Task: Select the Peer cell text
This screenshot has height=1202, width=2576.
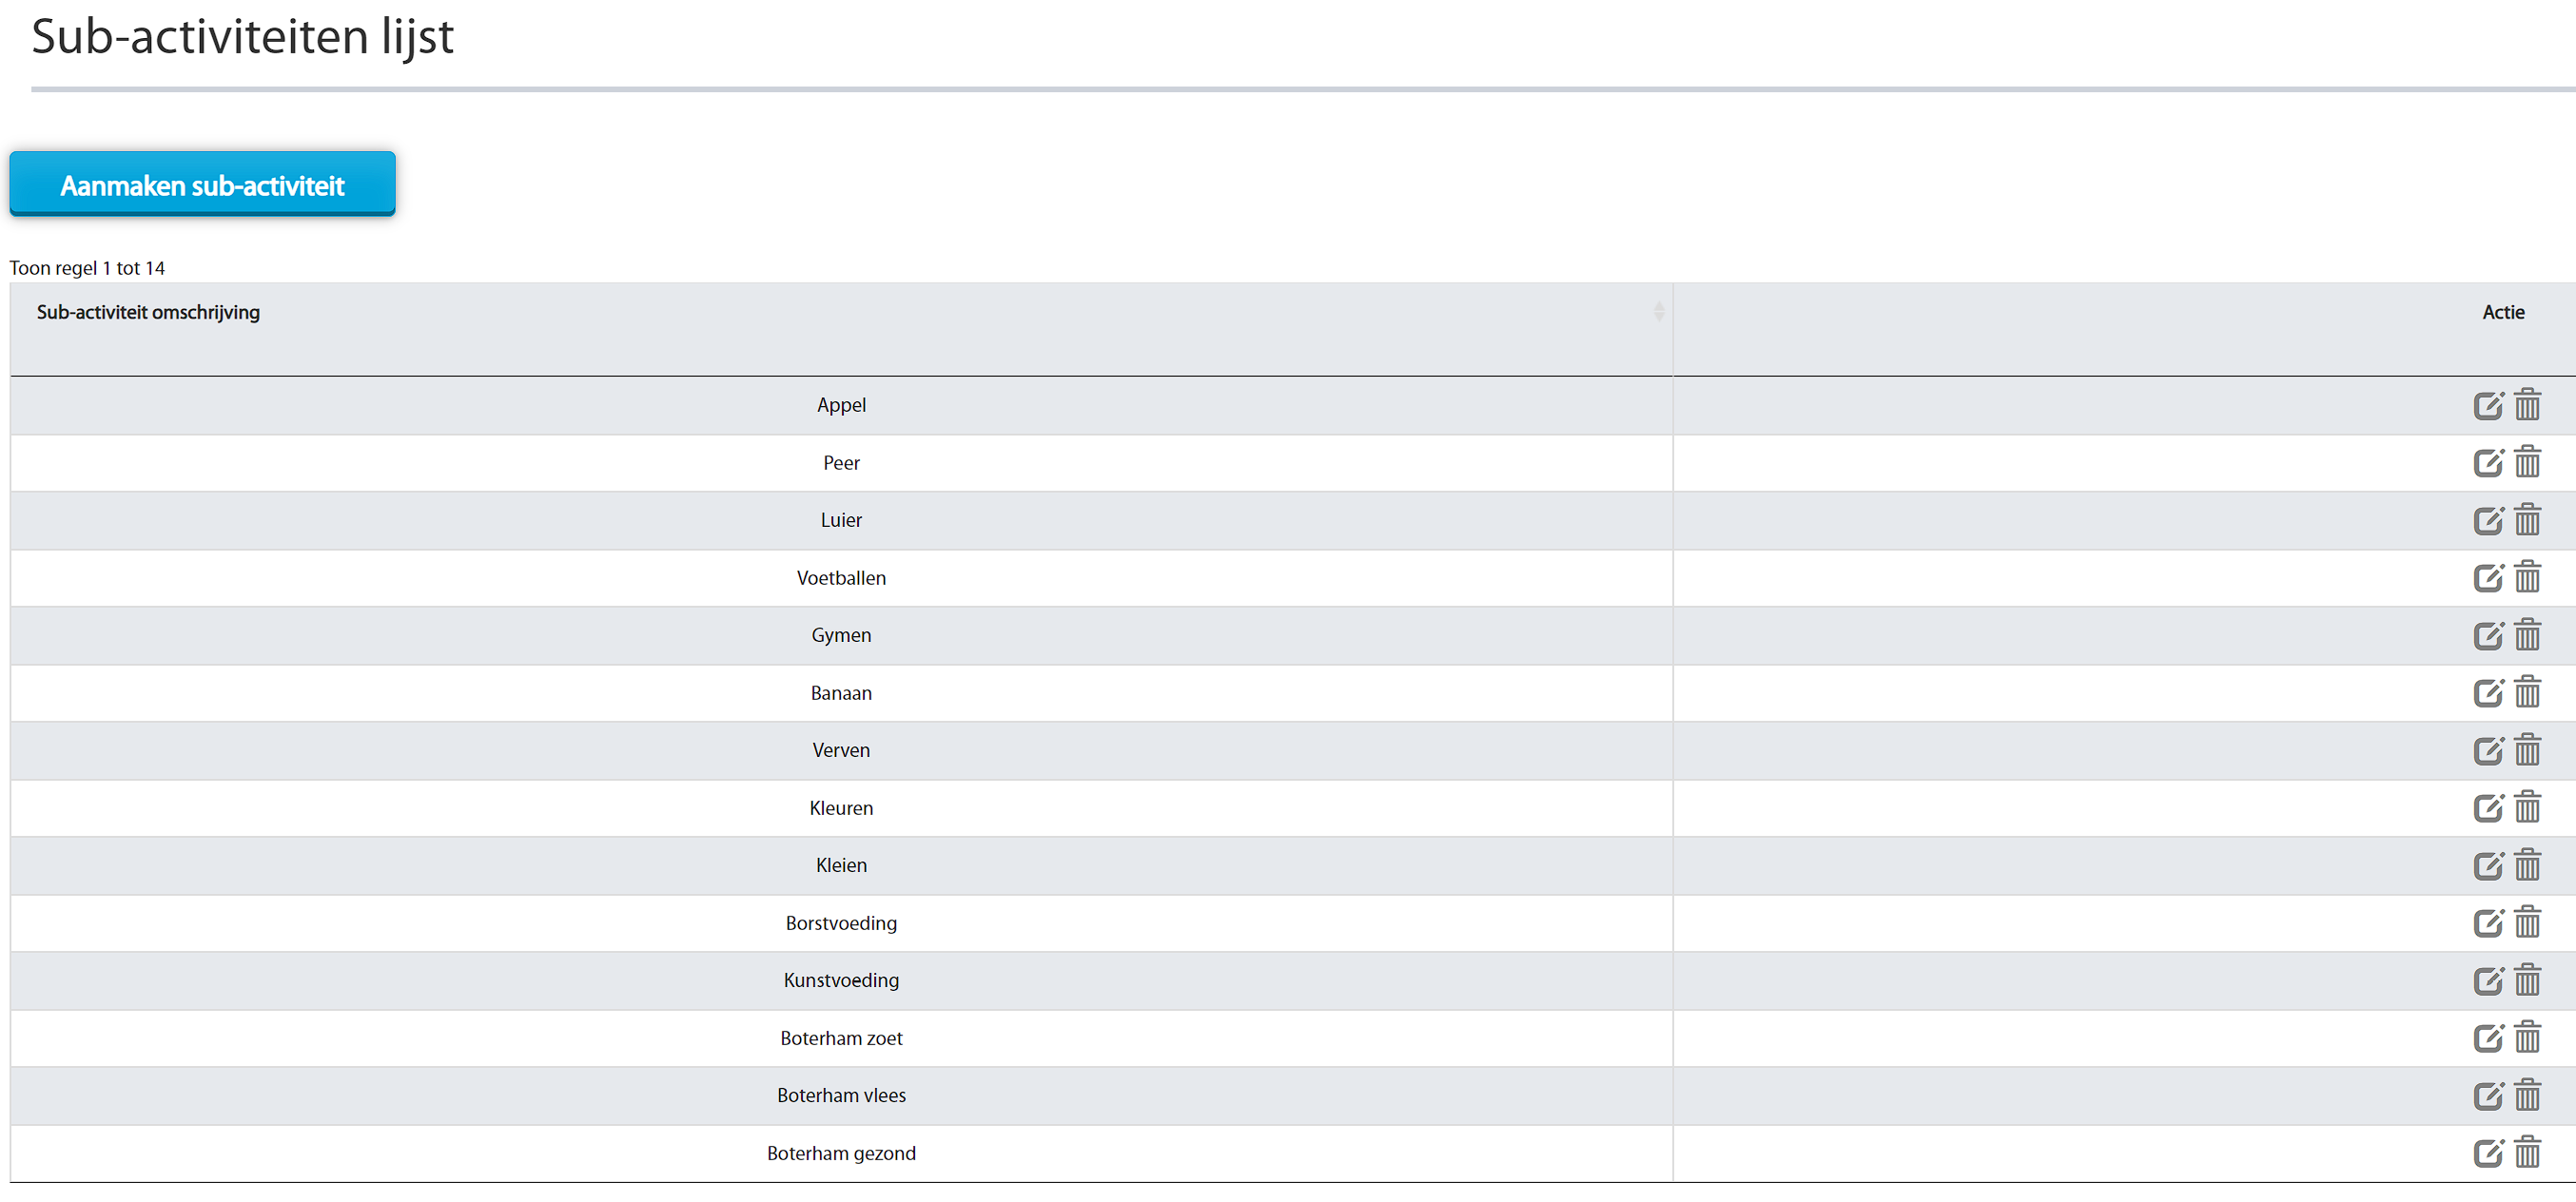Action: (x=841, y=463)
